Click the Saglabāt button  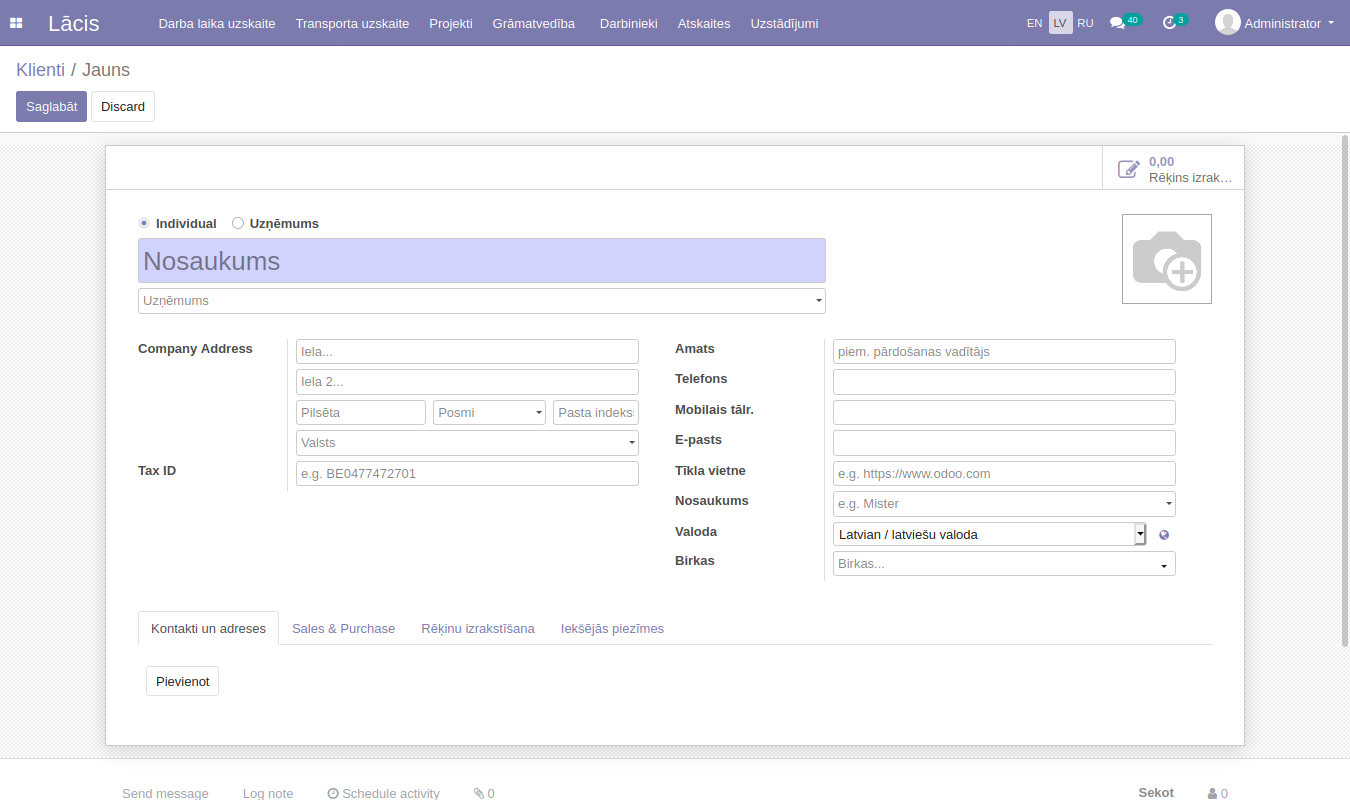point(51,107)
